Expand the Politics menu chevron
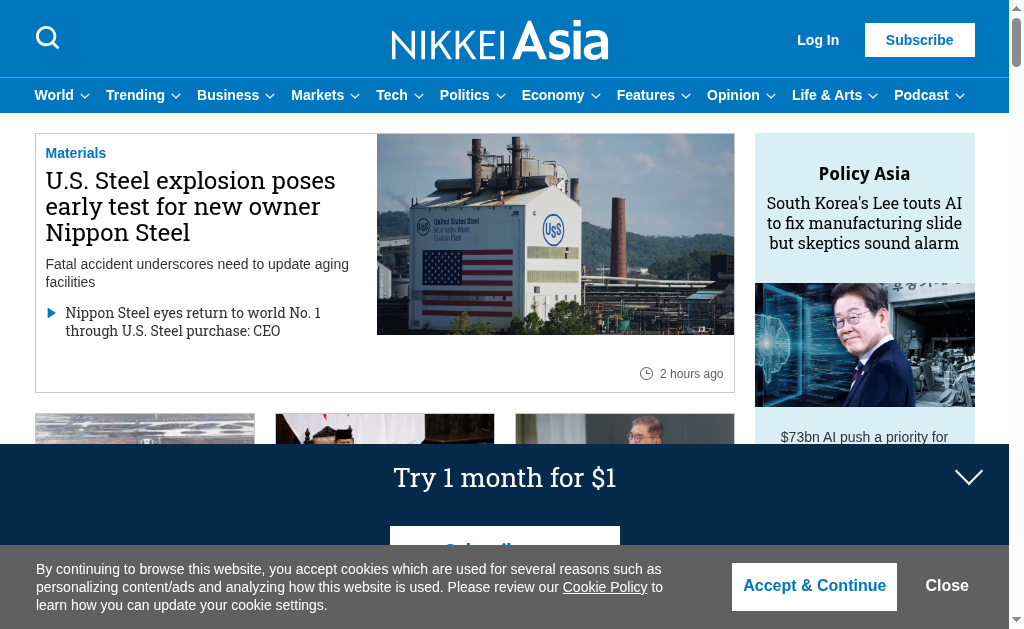 point(500,96)
